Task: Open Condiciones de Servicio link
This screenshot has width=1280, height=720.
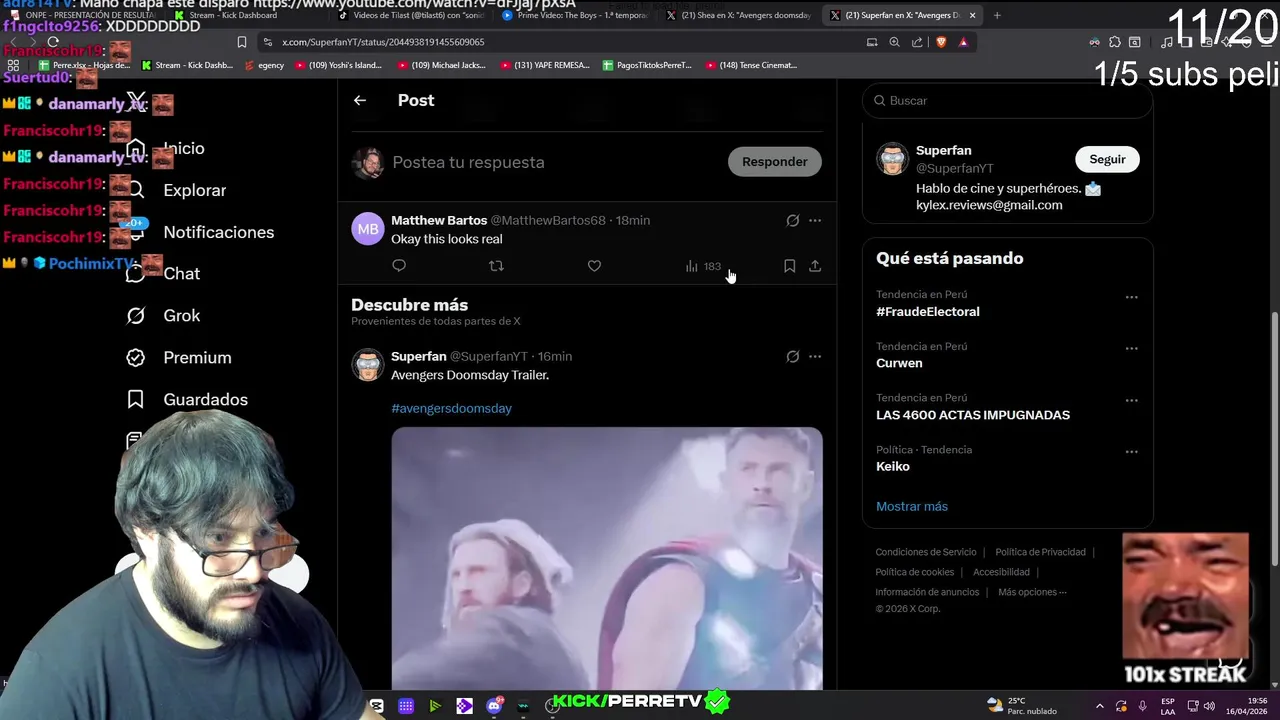Action: click(x=926, y=552)
